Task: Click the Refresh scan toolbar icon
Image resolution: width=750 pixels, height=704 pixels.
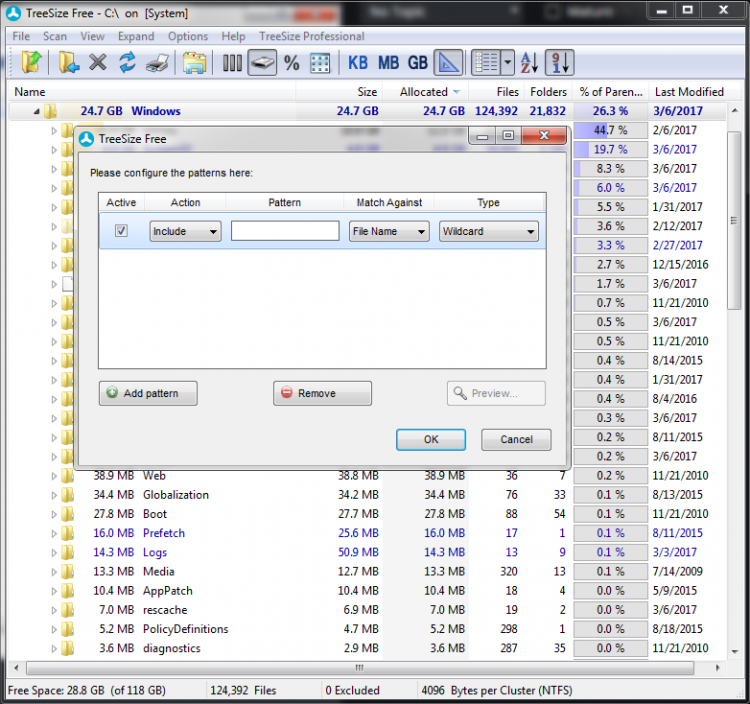Action: (x=127, y=63)
